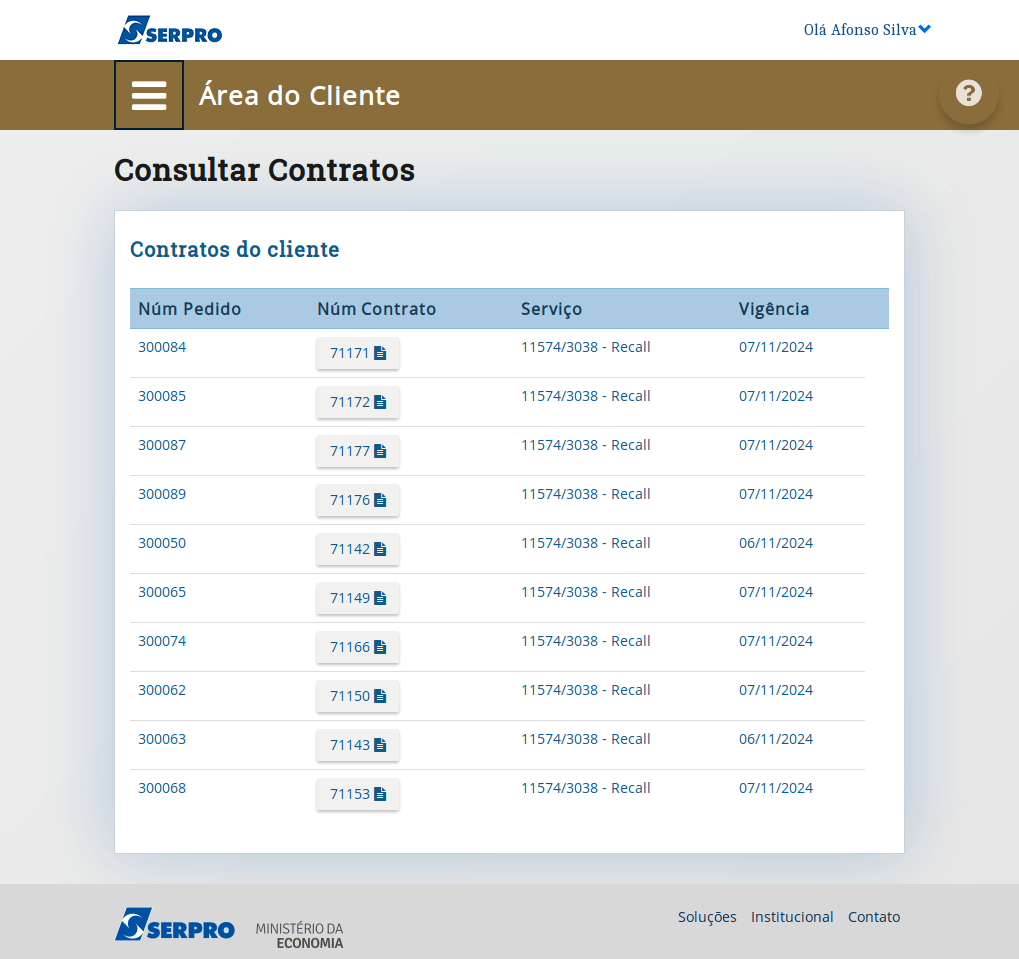
Task: Open the Institucional footer link
Action: (x=792, y=917)
